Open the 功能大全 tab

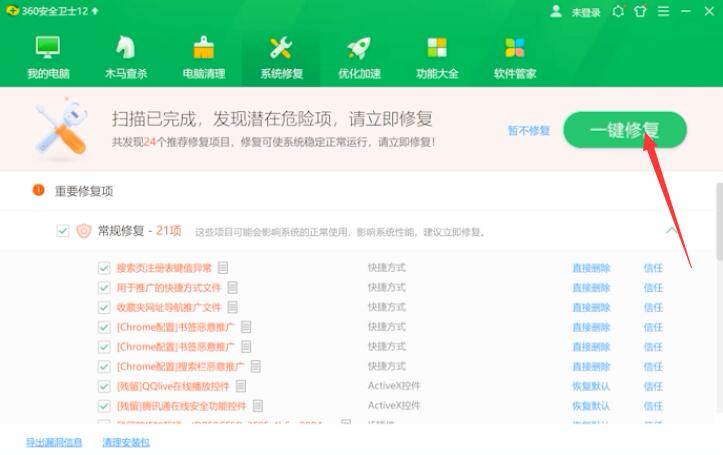(437, 57)
